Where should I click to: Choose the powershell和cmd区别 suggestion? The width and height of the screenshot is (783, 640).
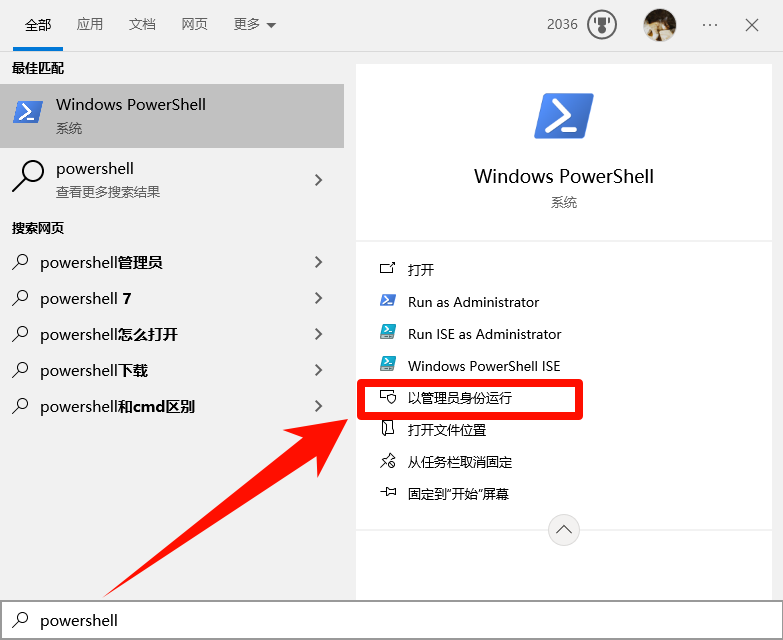point(172,406)
